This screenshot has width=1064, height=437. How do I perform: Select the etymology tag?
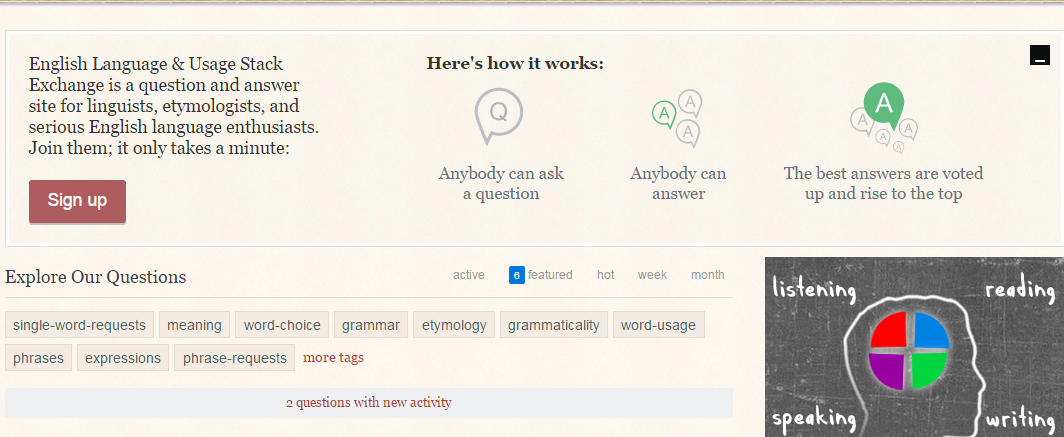pos(454,325)
